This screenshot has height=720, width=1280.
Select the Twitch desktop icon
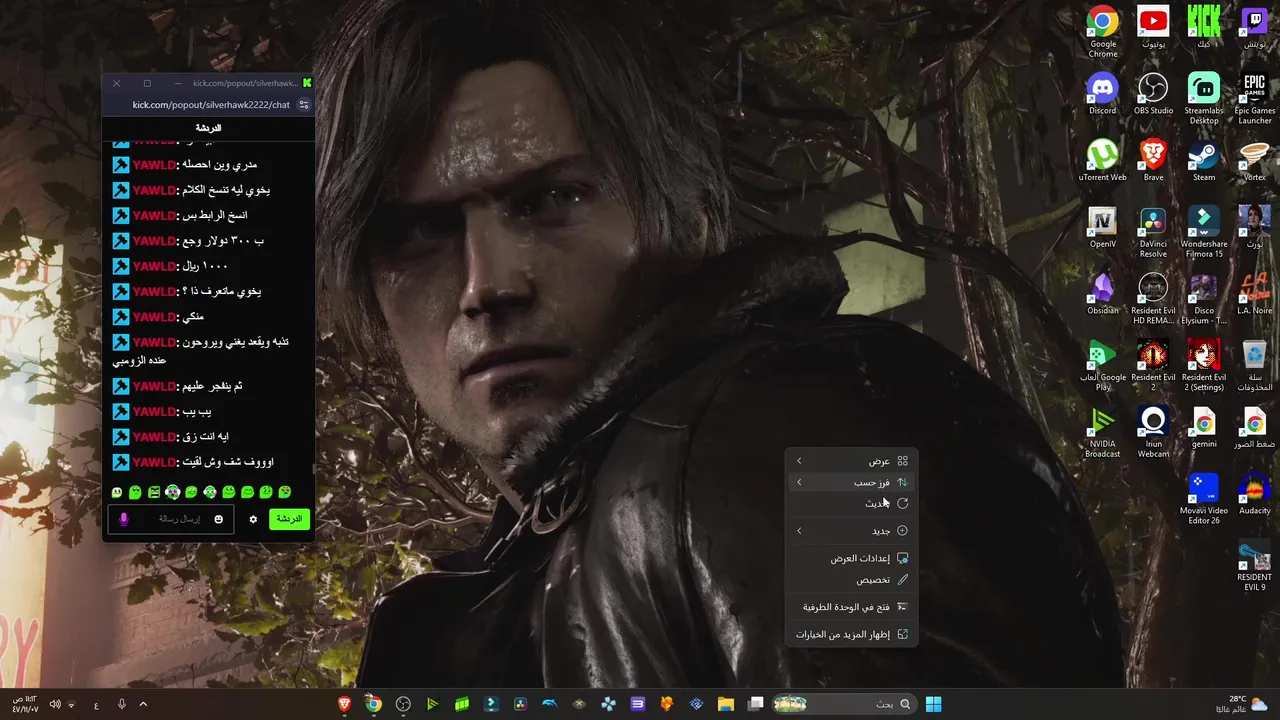pyautogui.click(x=1254, y=27)
